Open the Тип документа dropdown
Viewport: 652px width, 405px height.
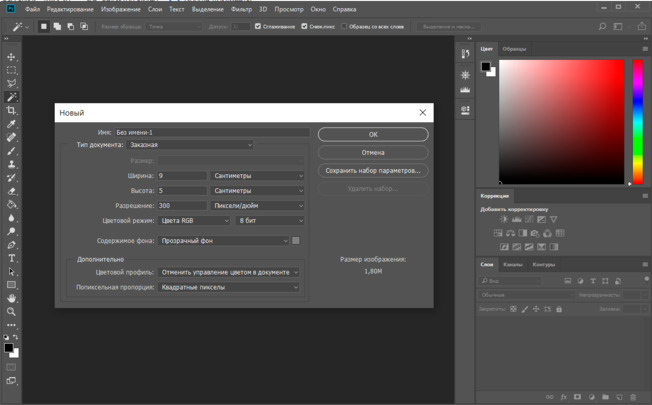(189, 145)
